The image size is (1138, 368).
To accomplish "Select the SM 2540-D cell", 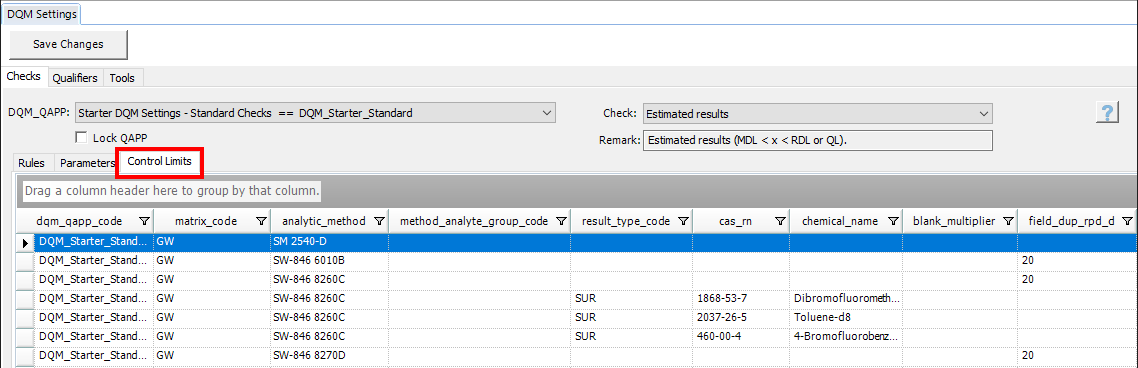I will pyautogui.click(x=329, y=242).
